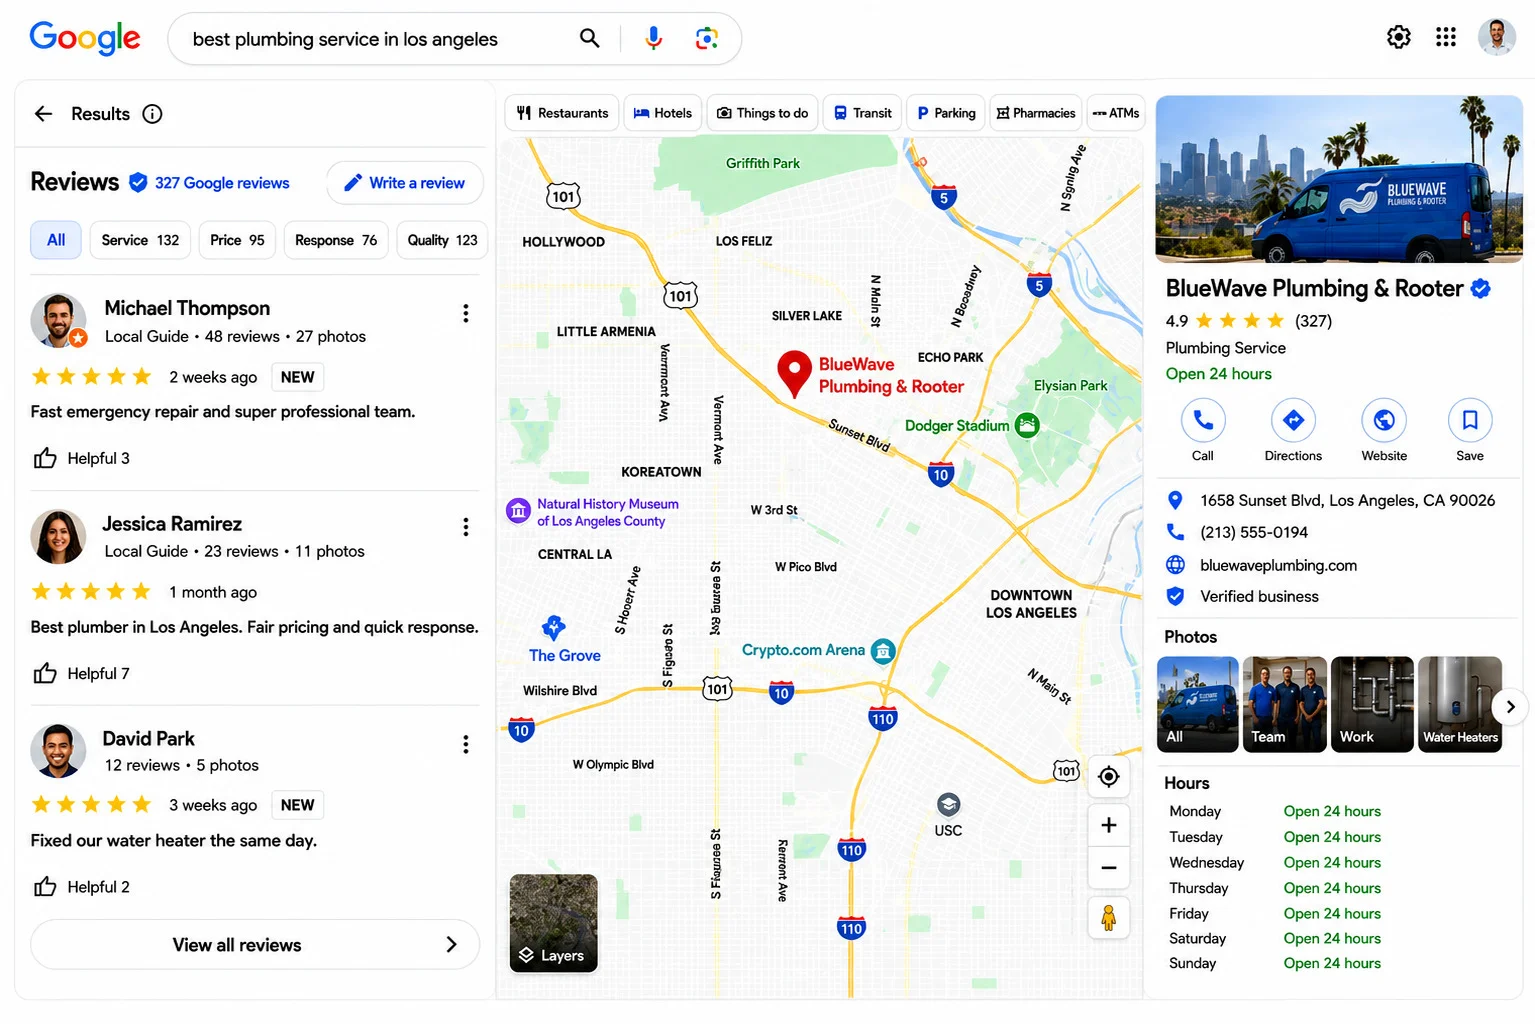Viewport: 1535px width, 1024px height.
Task: Show Things to do on map
Action: pyautogui.click(x=763, y=113)
